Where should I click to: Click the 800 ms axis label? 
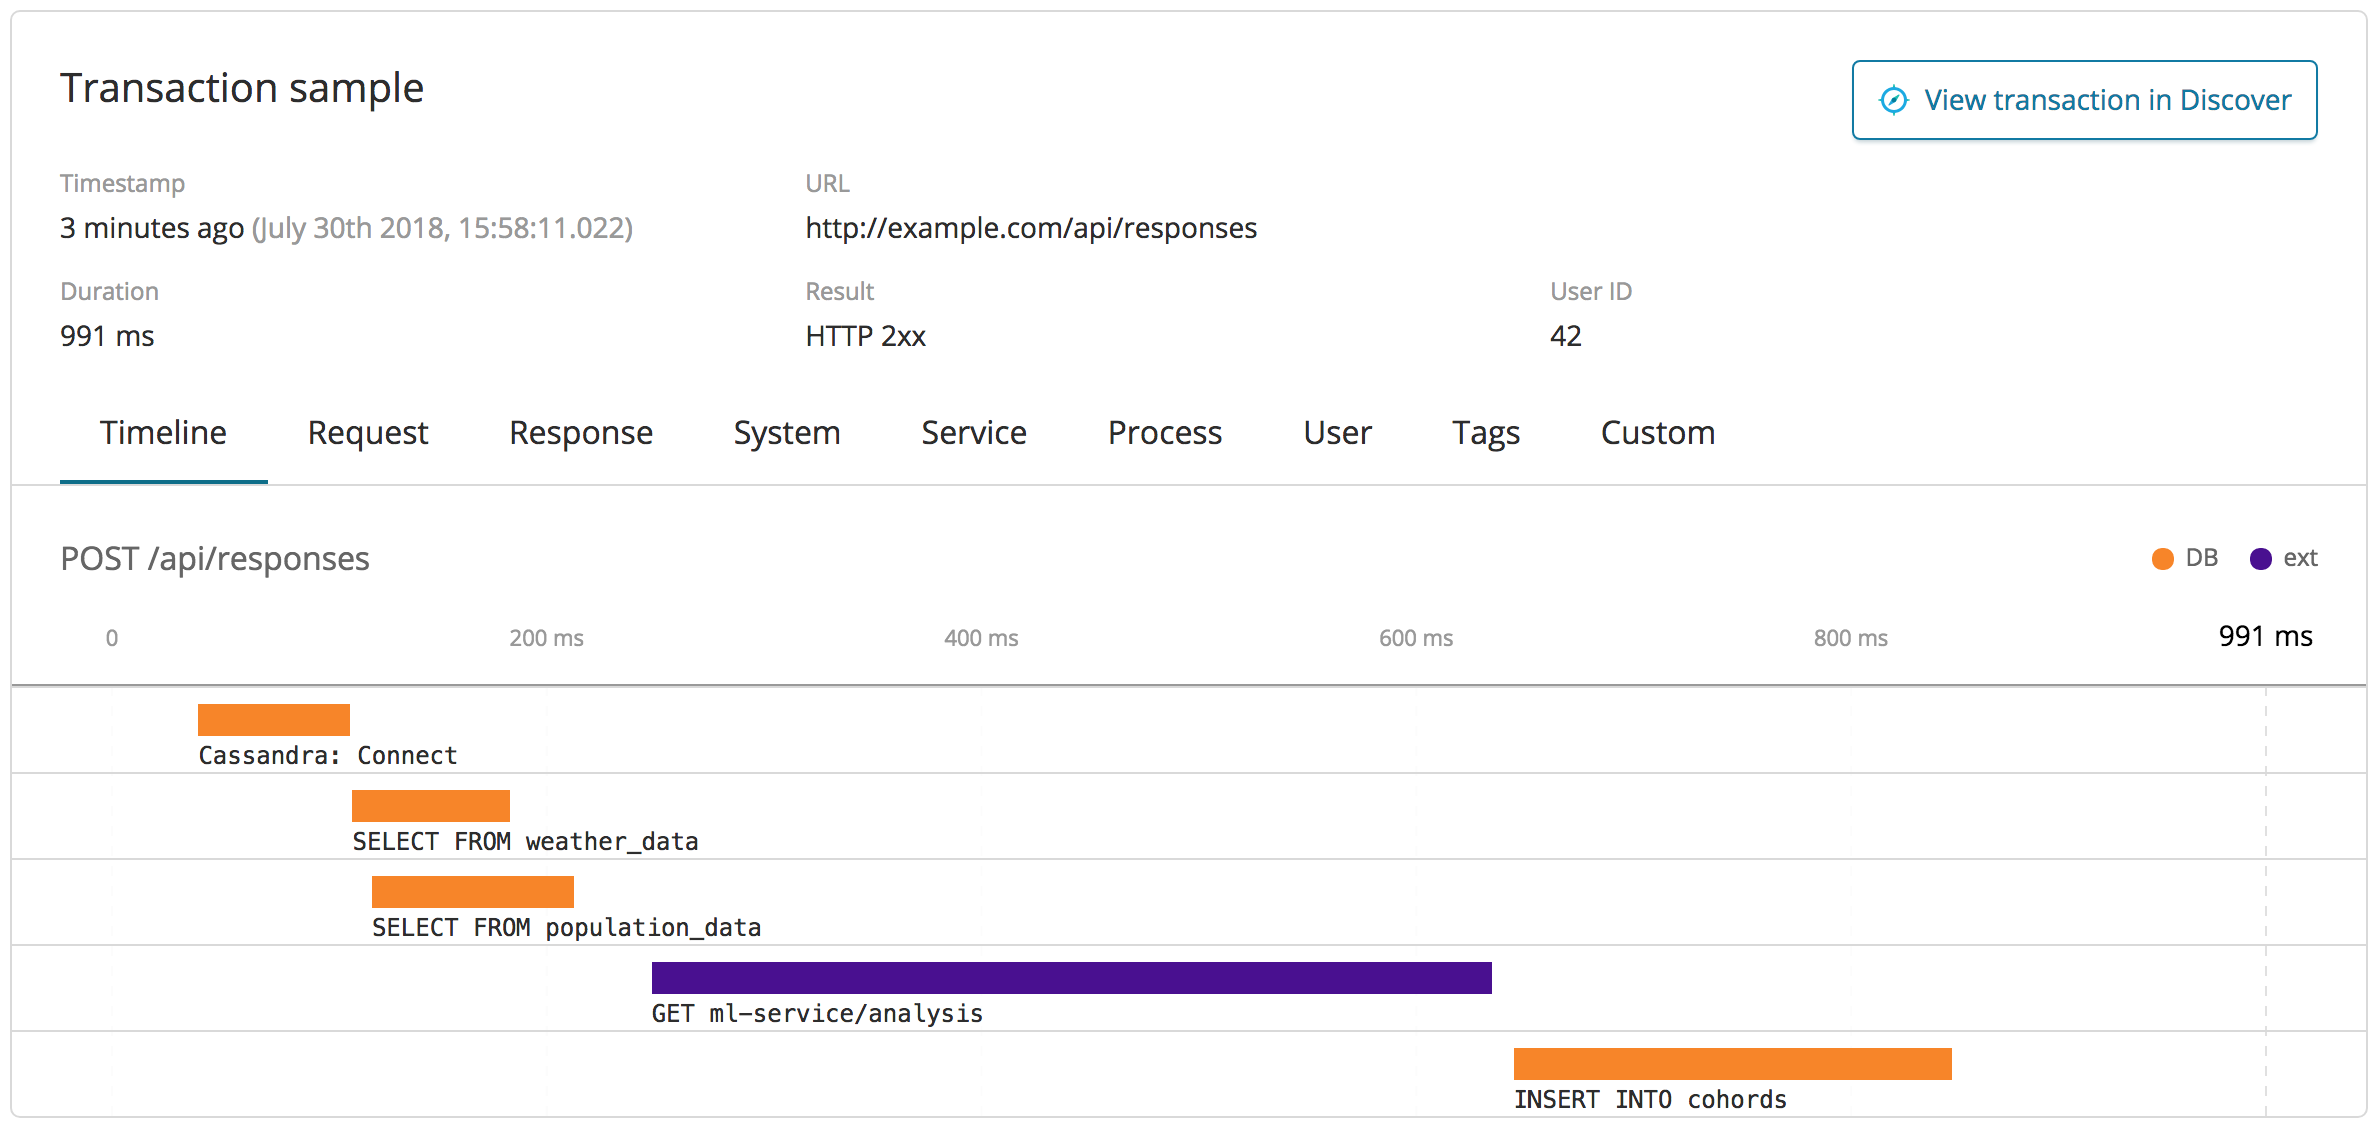coord(1851,638)
